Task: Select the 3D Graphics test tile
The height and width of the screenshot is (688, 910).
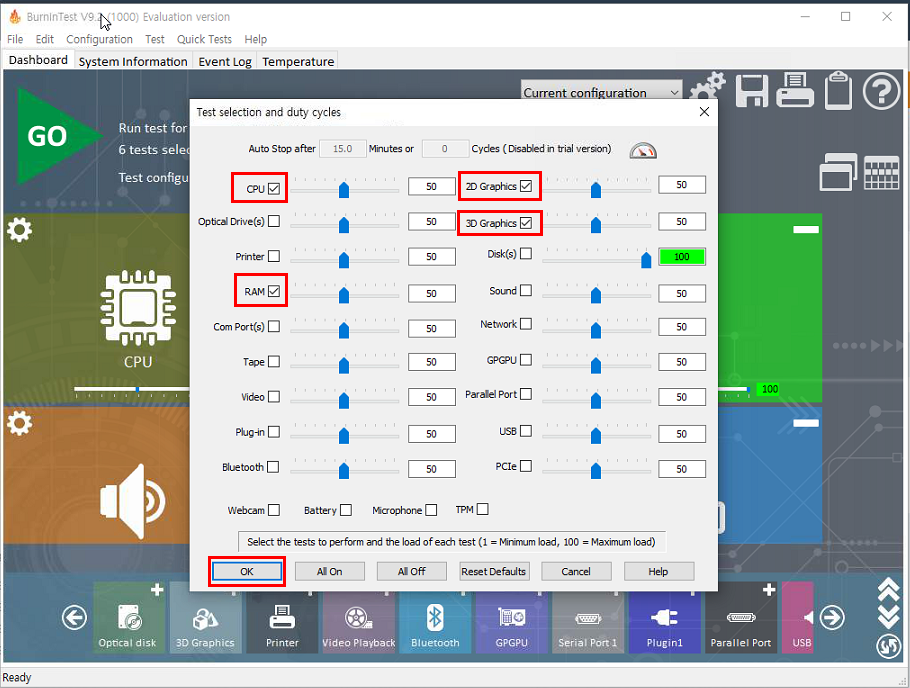Action: [x=205, y=618]
